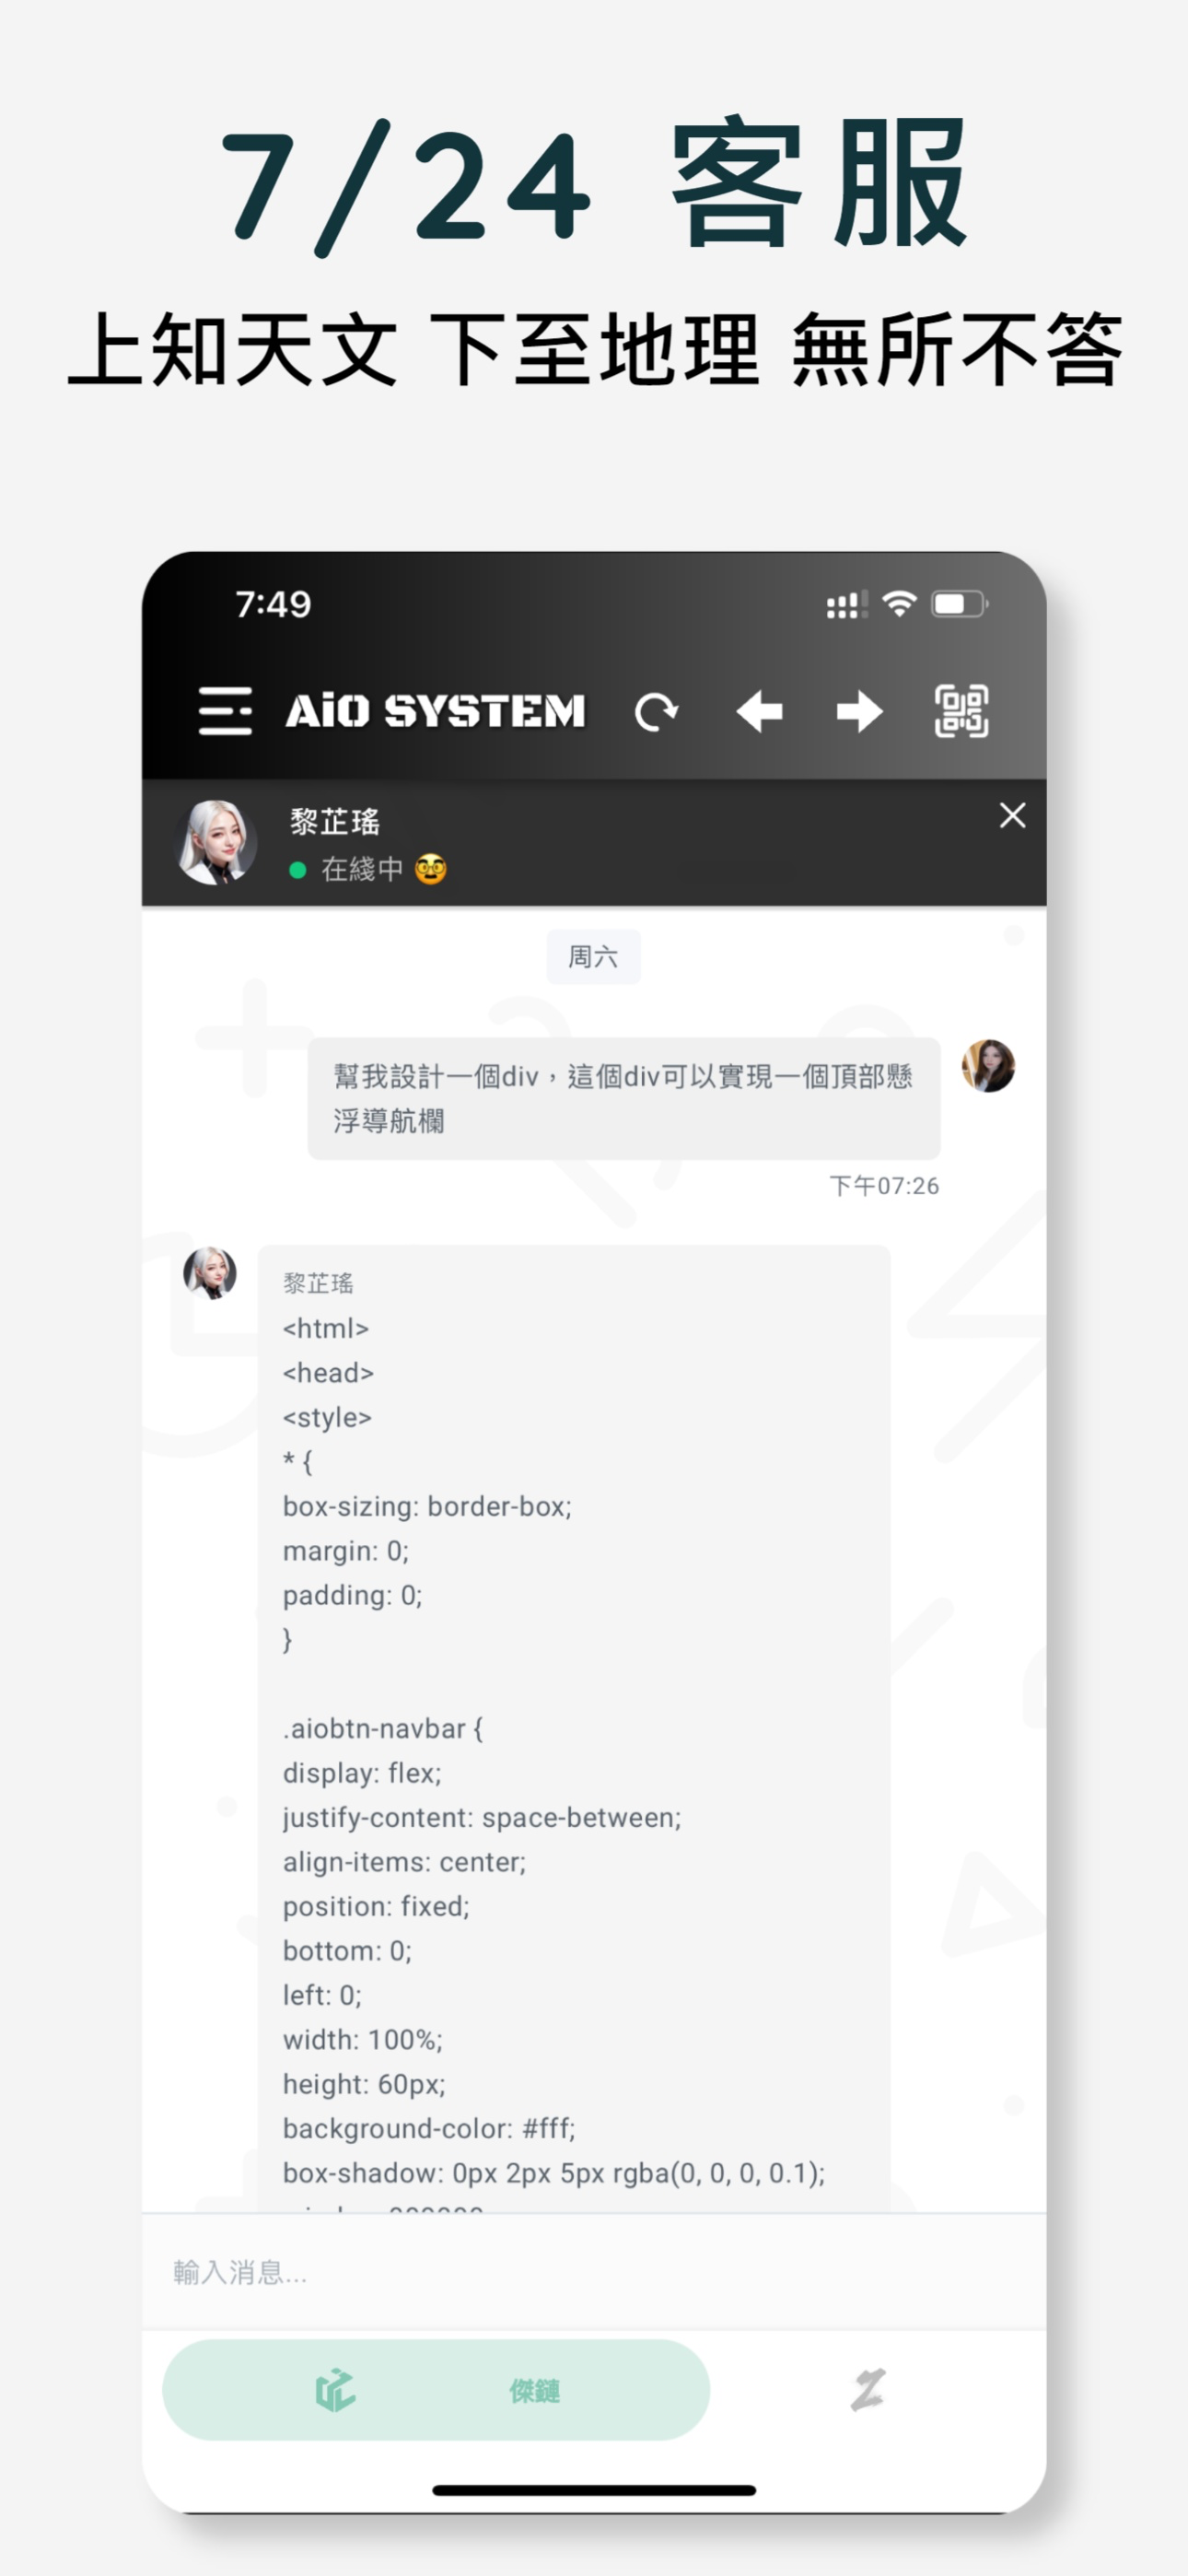Select the 傑鏈 bottom tab
The image size is (1188, 2576).
click(x=436, y=2390)
